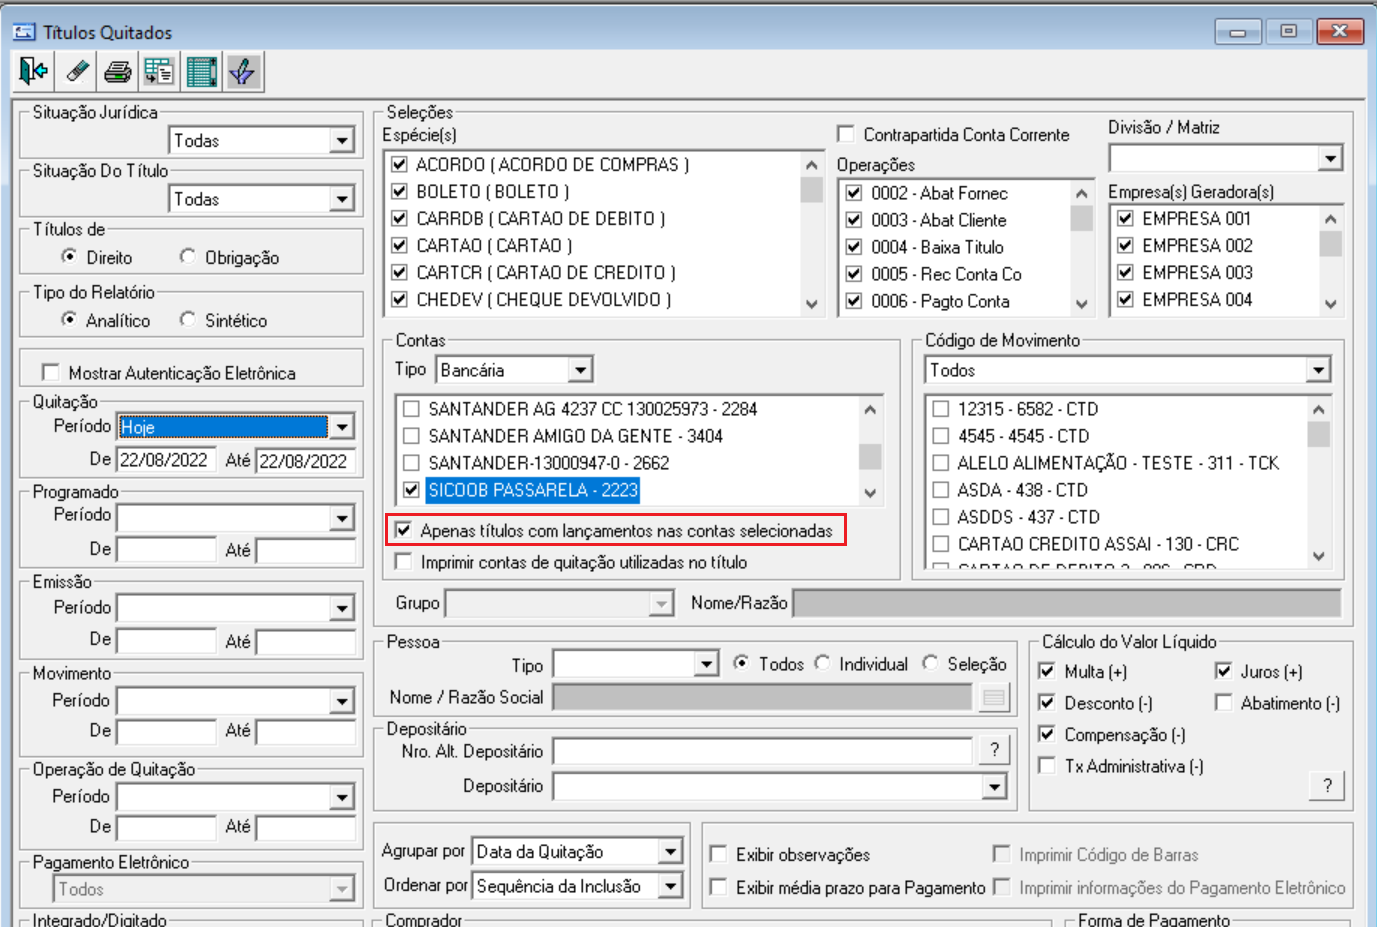The image size is (1377, 927).
Task: Uncheck EMPRESA 003 in Empresa(s) Geradora(s)
Action: coord(1125,272)
